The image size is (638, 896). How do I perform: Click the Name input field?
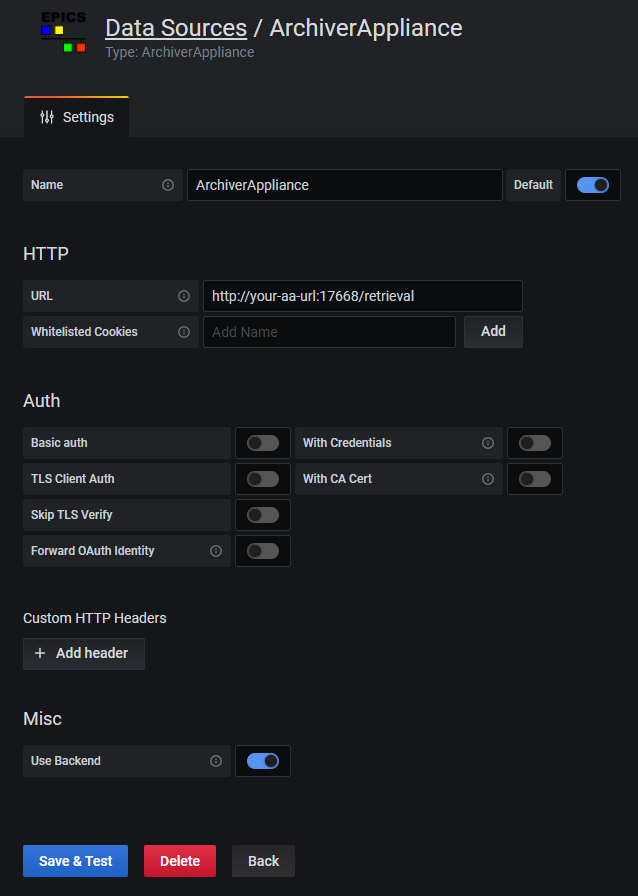tap(345, 185)
